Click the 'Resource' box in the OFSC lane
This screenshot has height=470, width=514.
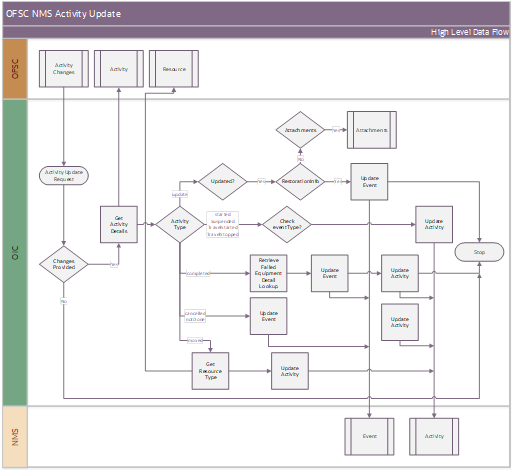(x=174, y=69)
